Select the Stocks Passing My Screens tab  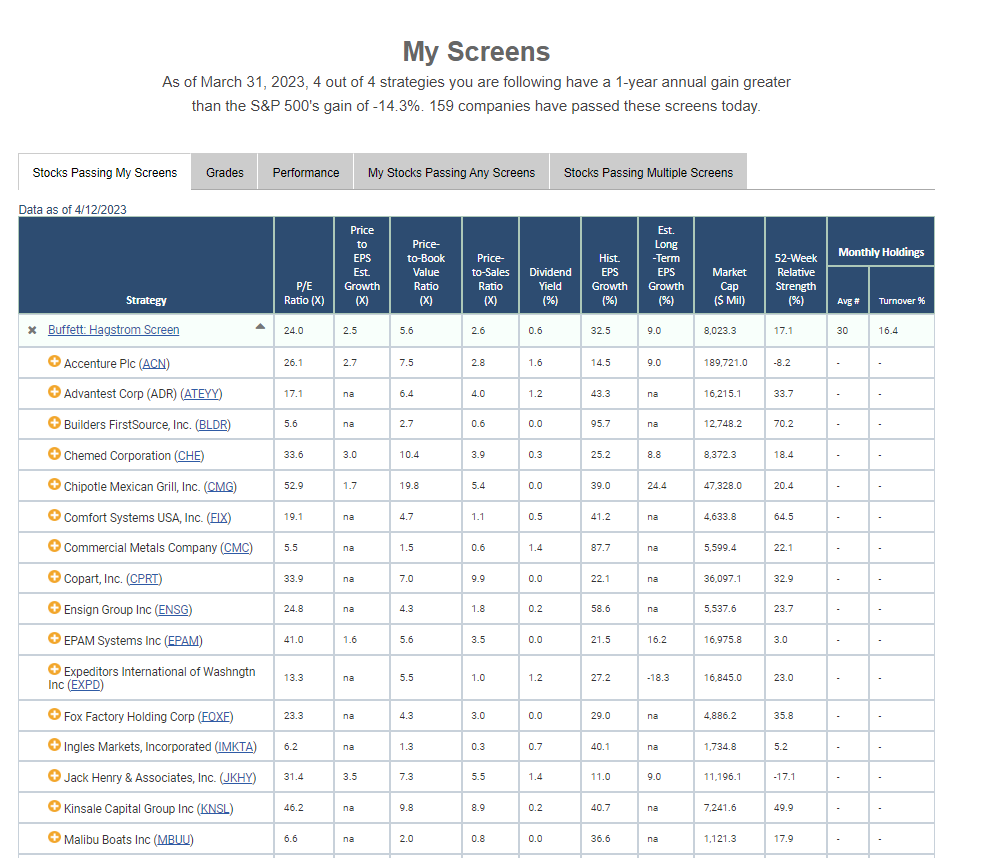point(105,172)
